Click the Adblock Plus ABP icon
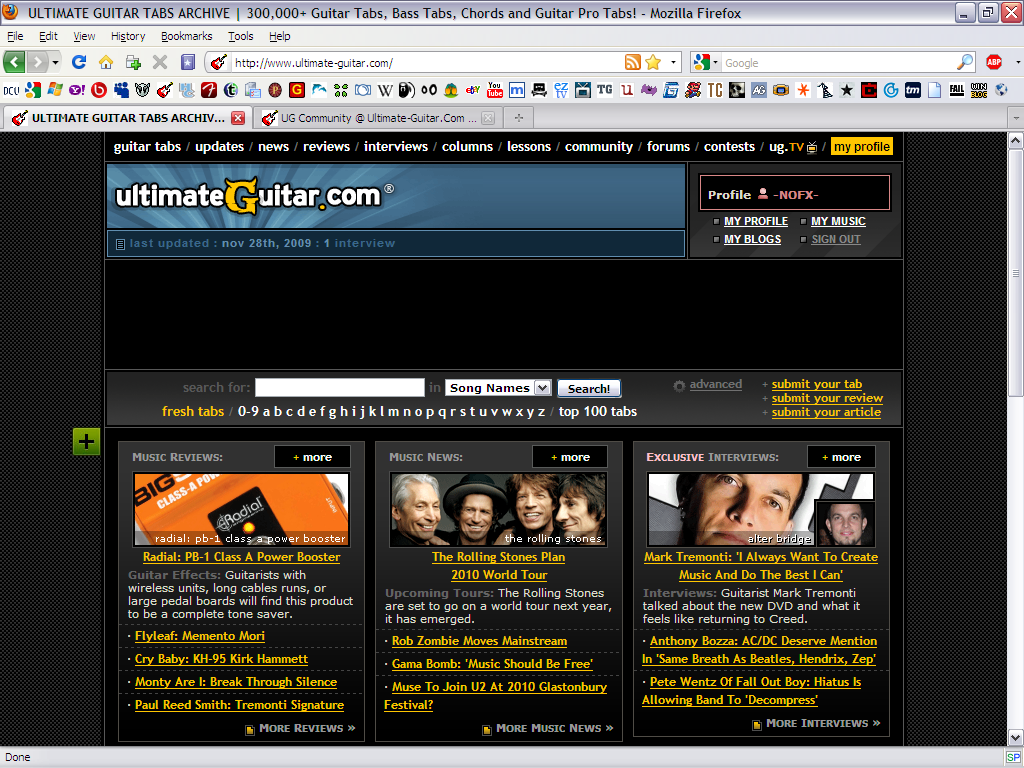This screenshot has width=1024, height=768. [994, 63]
